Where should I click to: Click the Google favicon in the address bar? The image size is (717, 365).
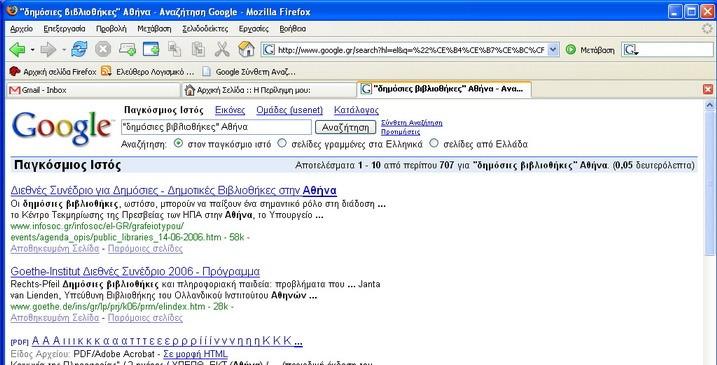(x=269, y=49)
